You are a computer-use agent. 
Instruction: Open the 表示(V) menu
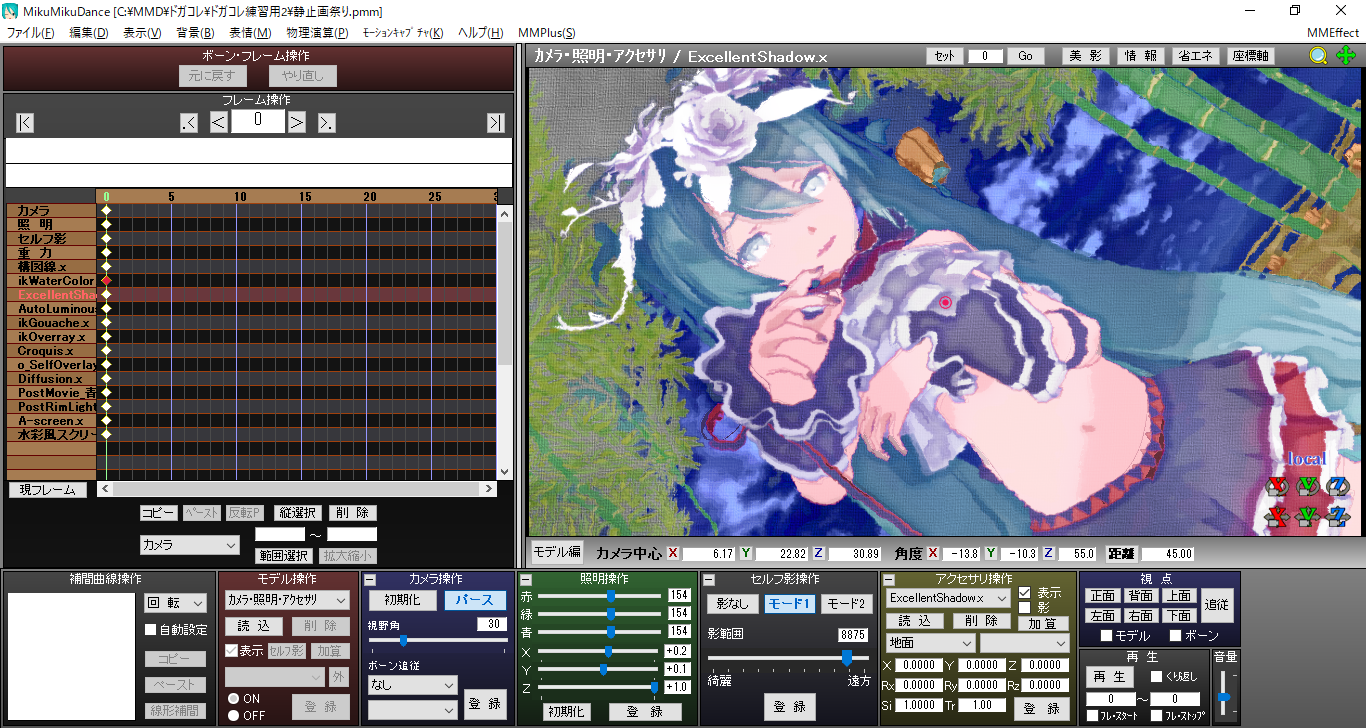[141, 33]
